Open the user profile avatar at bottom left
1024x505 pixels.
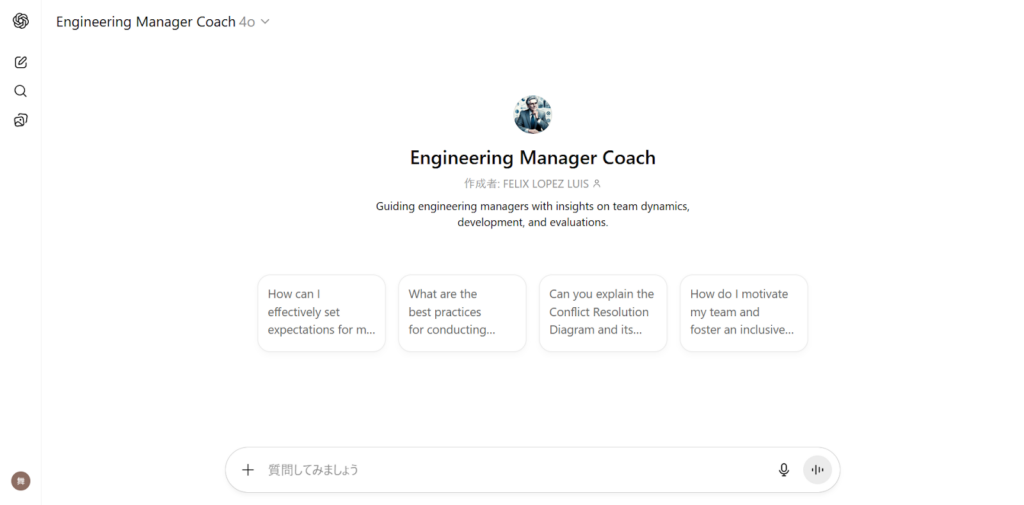click(21, 481)
